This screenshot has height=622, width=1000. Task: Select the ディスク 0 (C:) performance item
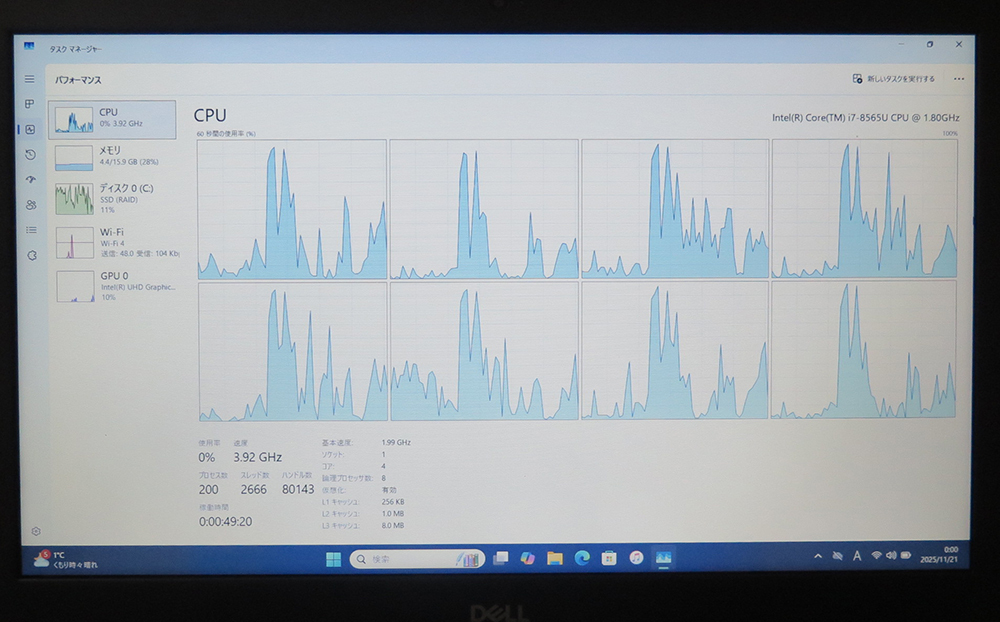[115, 198]
